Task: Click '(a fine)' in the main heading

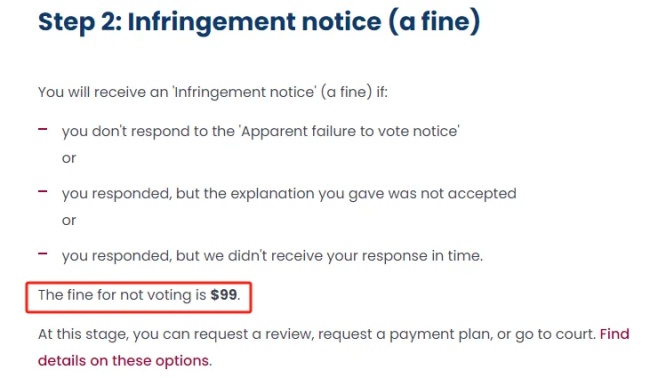Action: pyautogui.click(x=434, y=21)
